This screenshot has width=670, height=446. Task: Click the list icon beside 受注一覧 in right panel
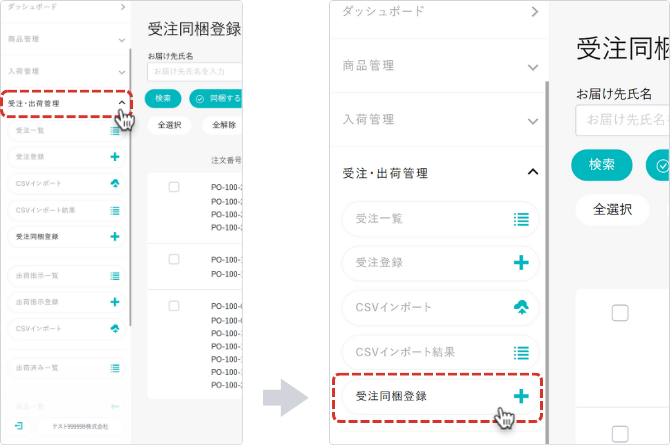click(x=521, y=220)
